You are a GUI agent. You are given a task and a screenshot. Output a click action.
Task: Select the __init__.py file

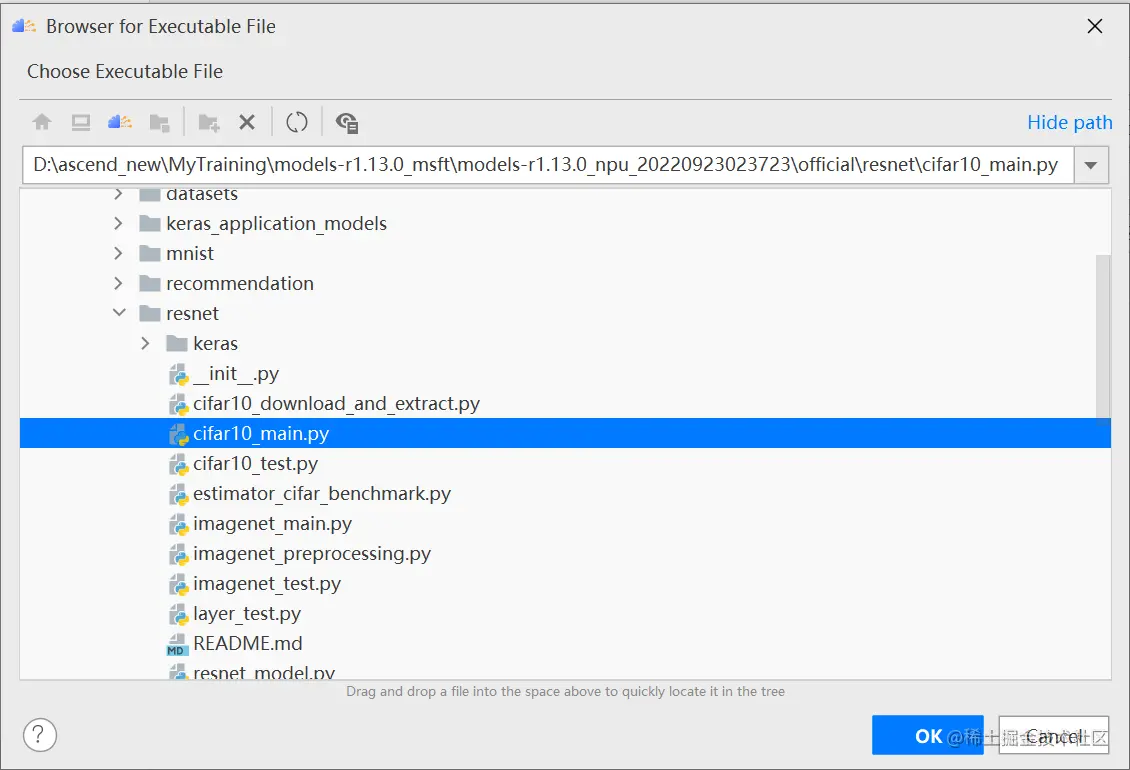click(236, 373)
